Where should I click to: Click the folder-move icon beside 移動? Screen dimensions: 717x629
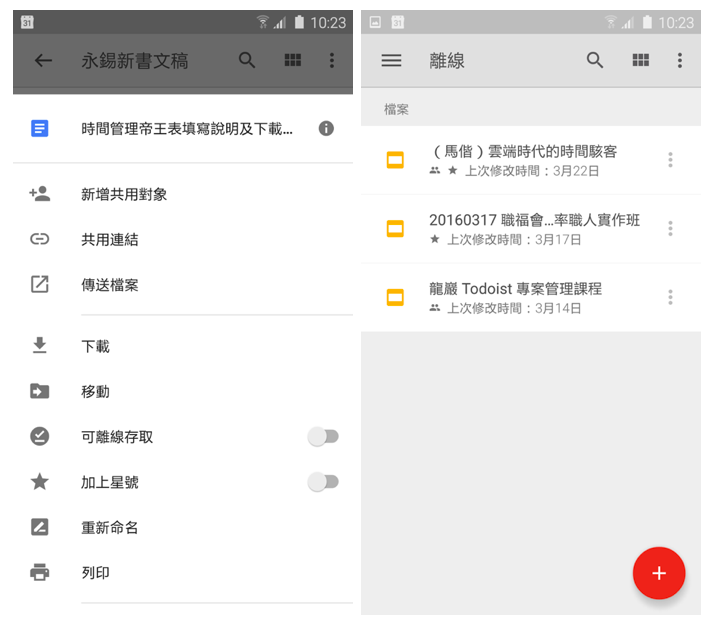click(40, 391)
